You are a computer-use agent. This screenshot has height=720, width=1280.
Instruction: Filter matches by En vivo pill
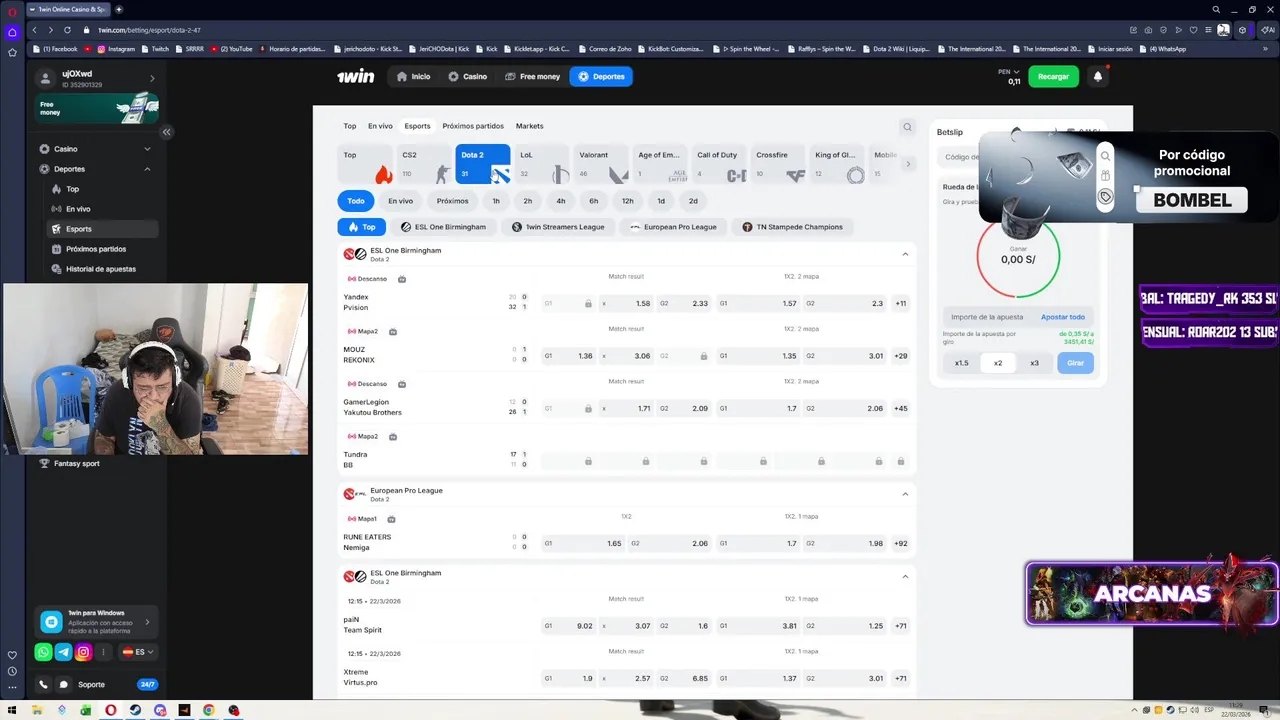[400, 201]
